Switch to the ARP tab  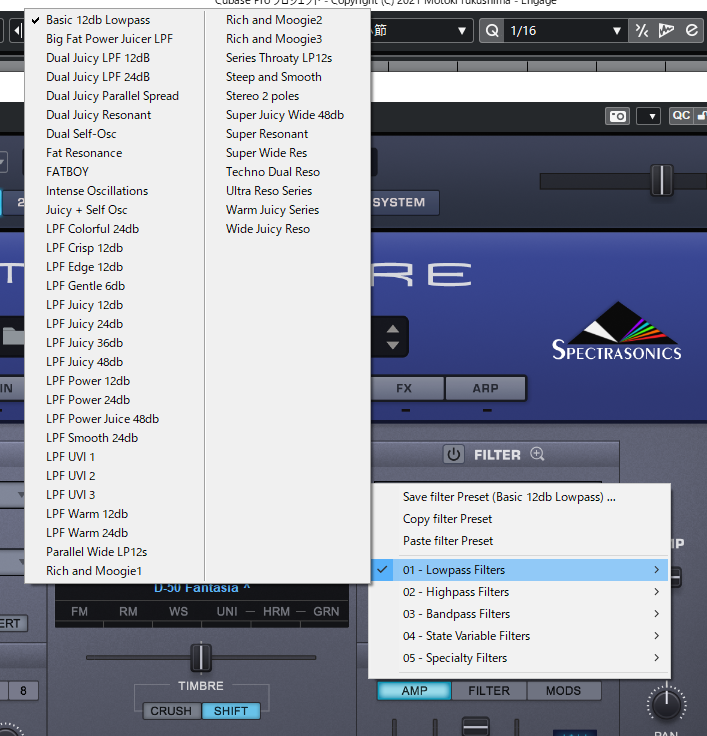coord(485,388)
